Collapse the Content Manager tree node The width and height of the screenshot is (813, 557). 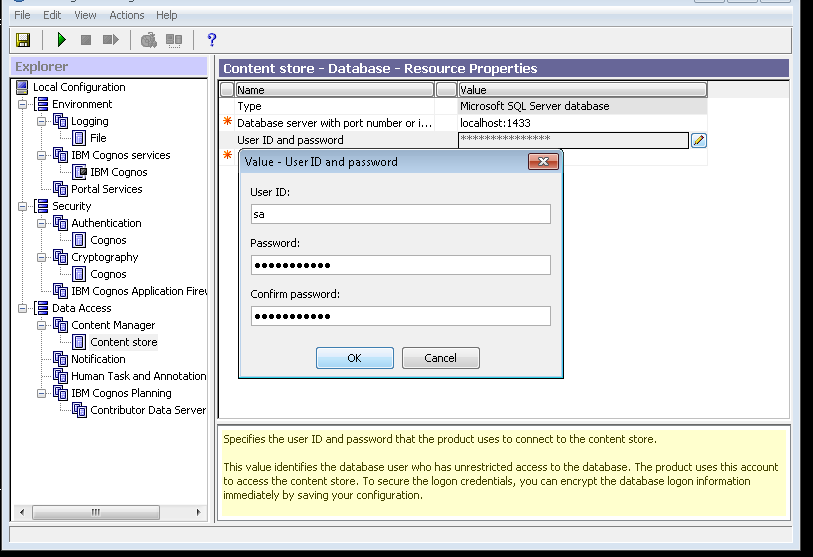click(41, 325)
